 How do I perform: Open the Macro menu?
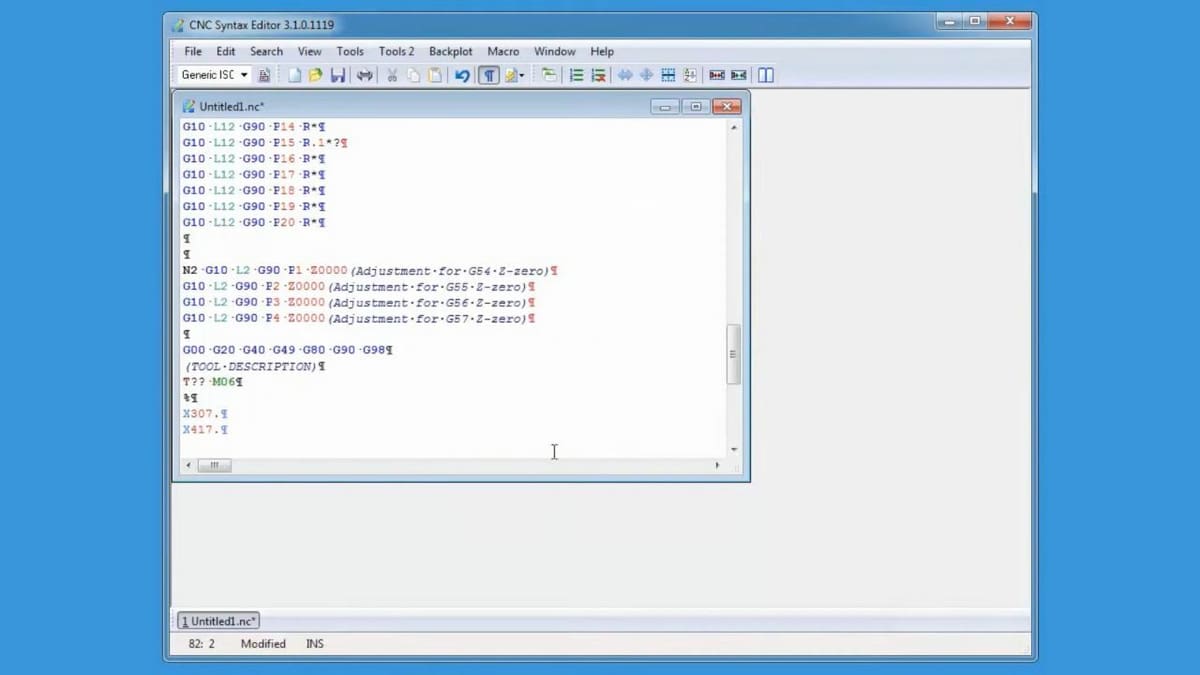coord(503,51)
